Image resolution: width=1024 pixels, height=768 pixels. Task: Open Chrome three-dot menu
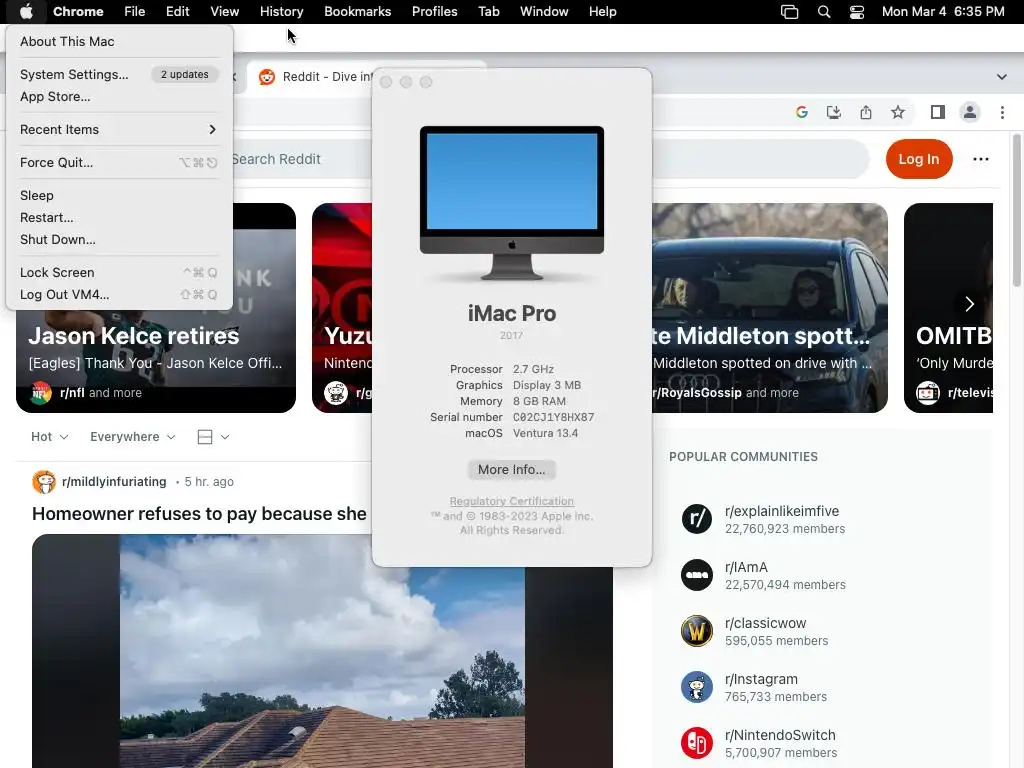(1002, 112)
